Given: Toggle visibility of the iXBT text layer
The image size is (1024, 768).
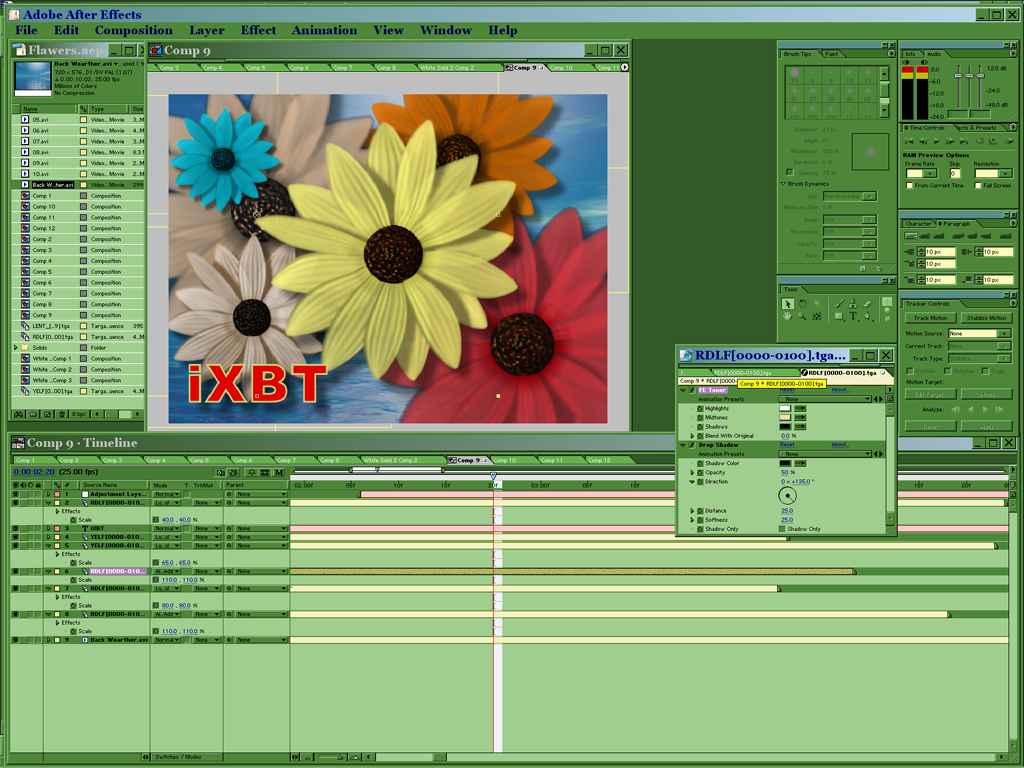Looking at the screenshot, I should click(16, 528).
